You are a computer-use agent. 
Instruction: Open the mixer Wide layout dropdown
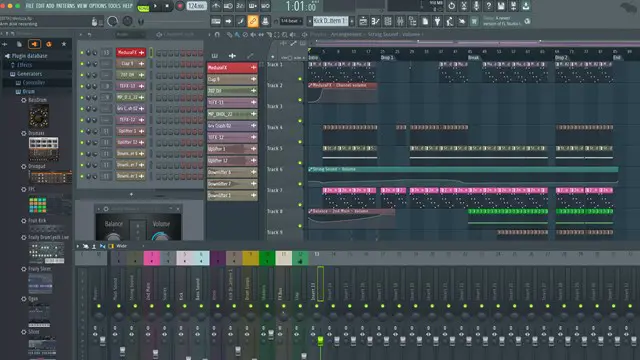(x=122, y=246)
